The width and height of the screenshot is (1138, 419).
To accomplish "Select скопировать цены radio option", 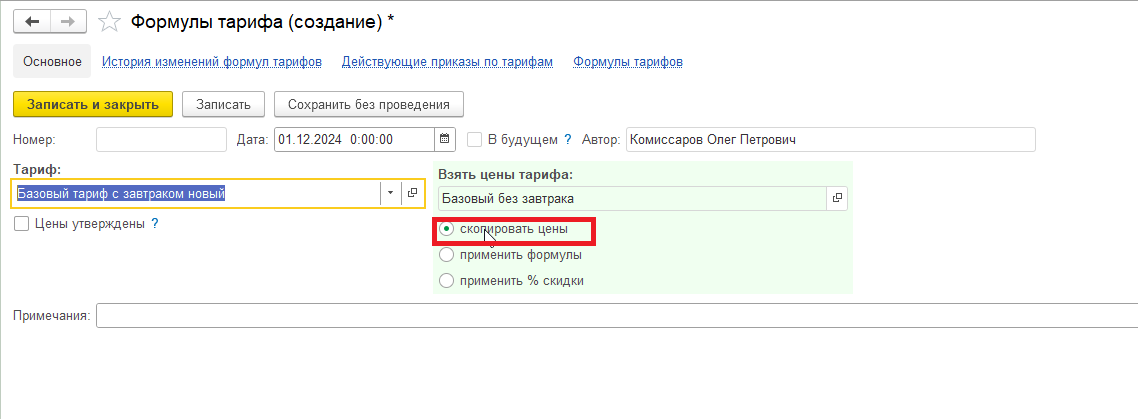I will click(447, 229).
